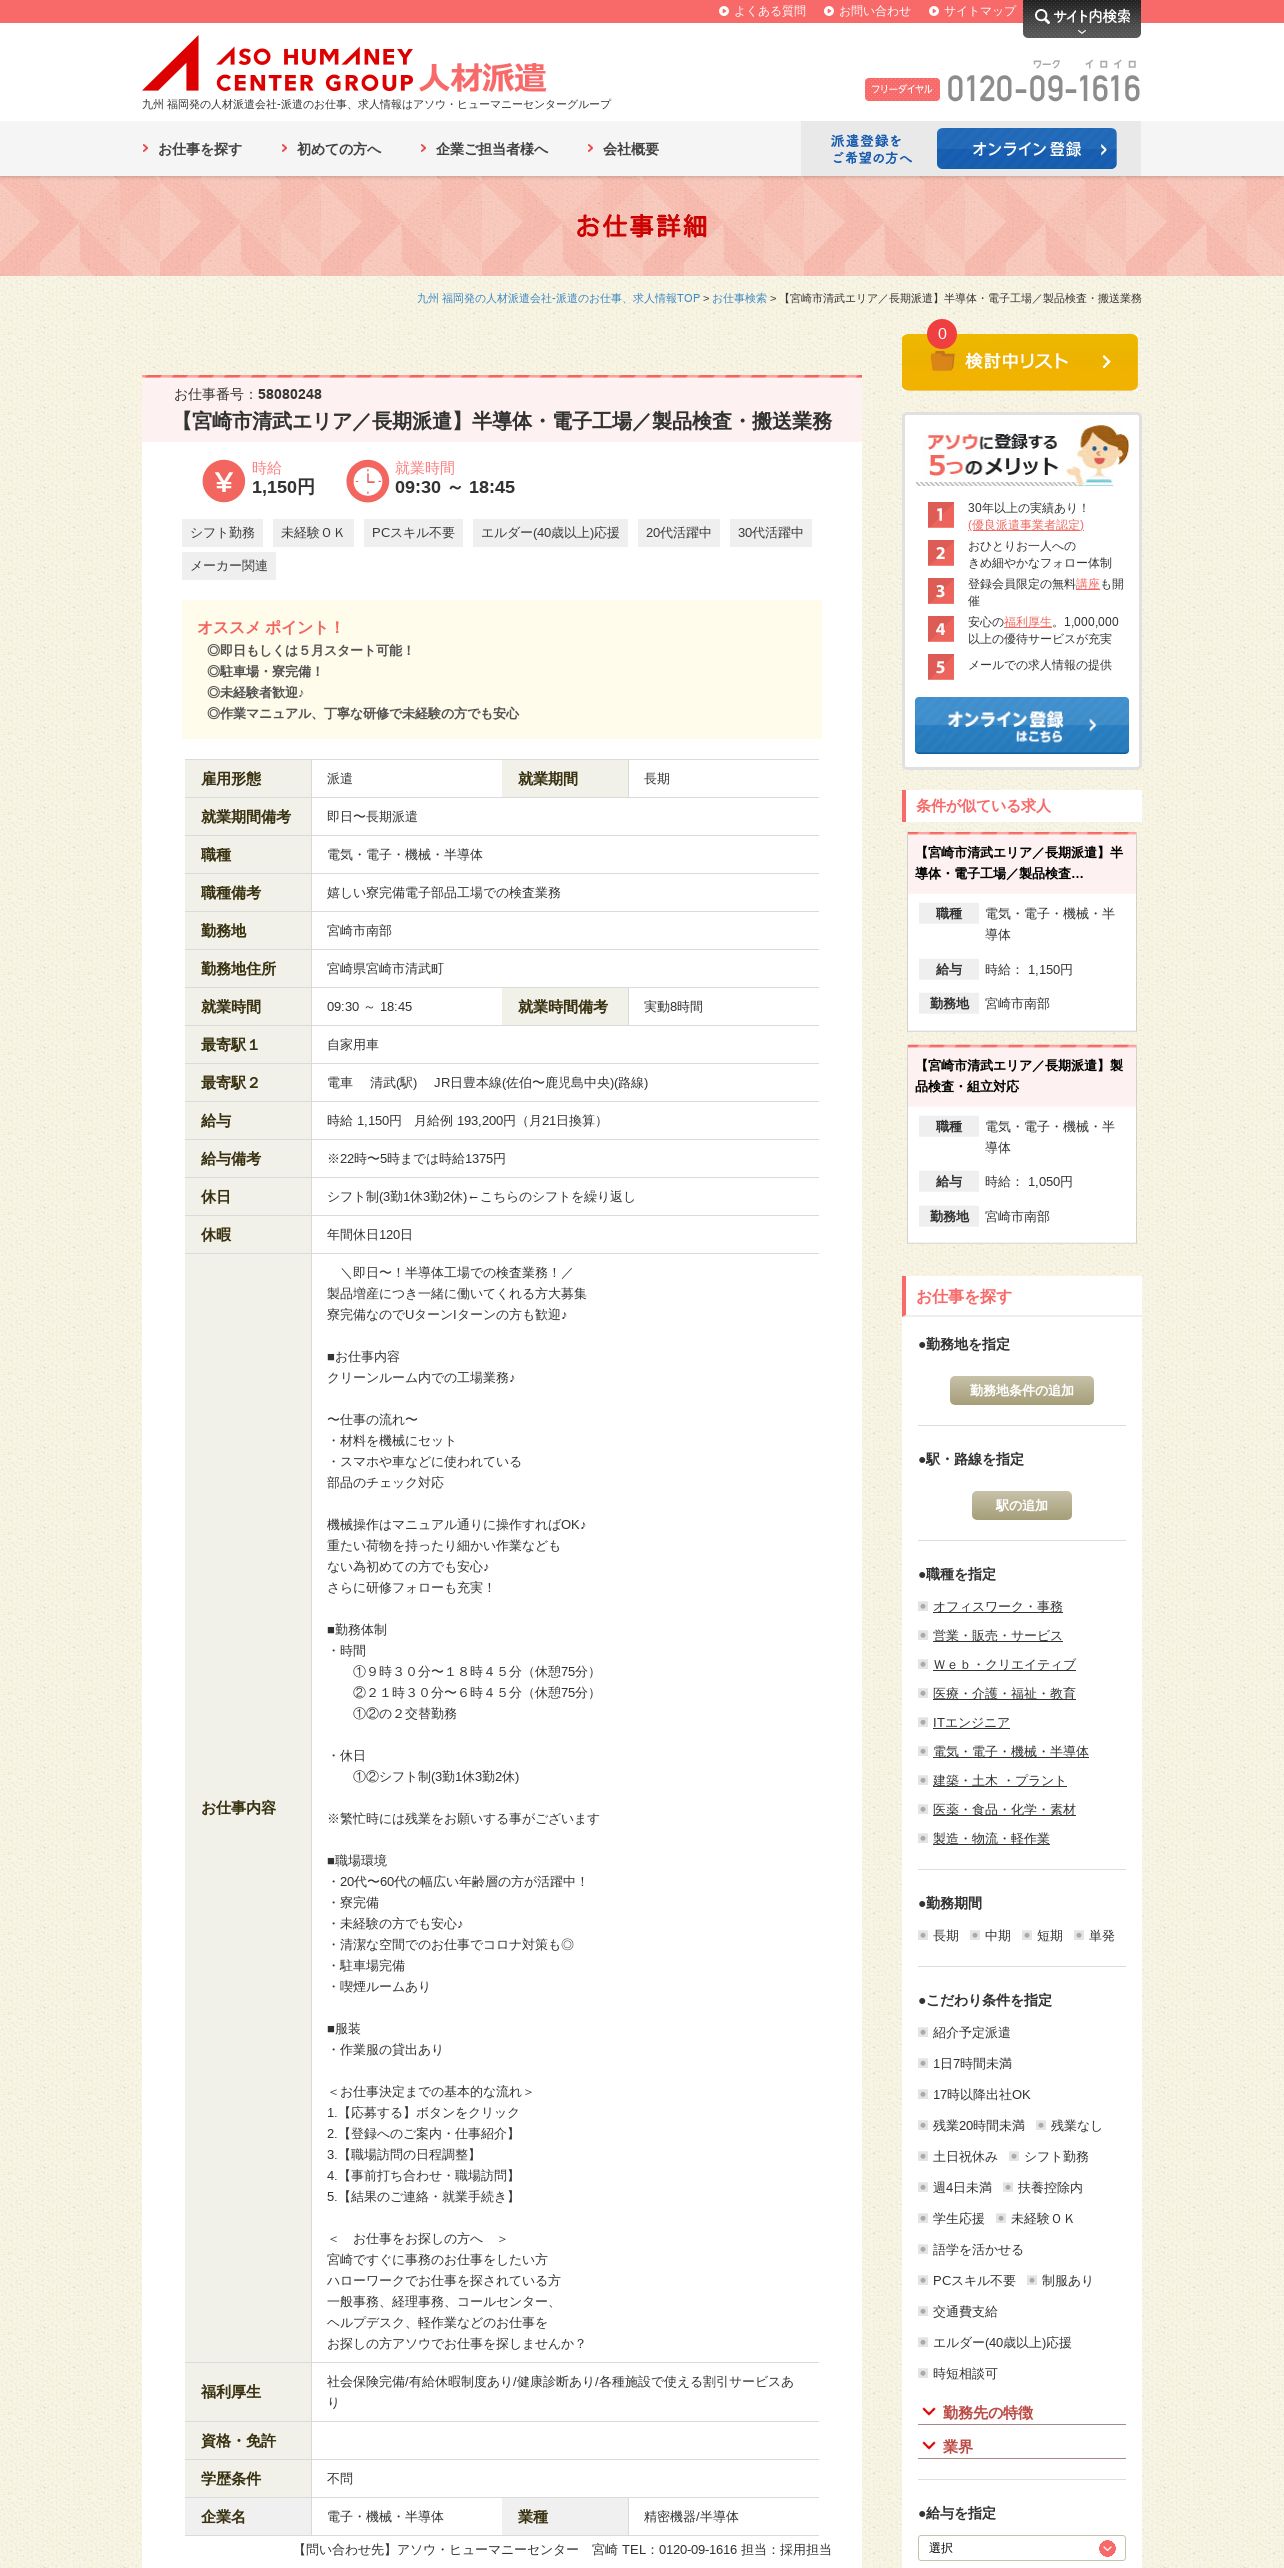The image size is (1284, 2568).
Task: Click the woman illustration in メリット banner
Action: pos(1099,455)
